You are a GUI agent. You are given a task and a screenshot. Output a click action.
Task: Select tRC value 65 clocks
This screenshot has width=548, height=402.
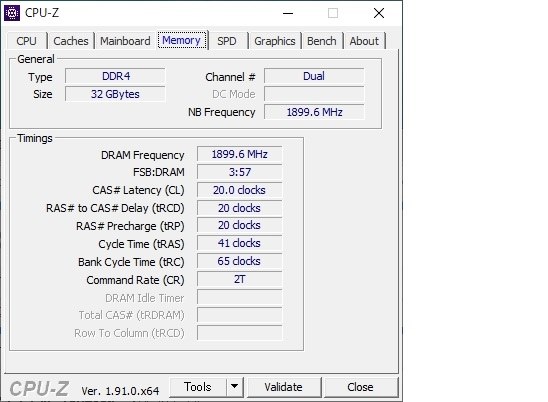point(239,261)
